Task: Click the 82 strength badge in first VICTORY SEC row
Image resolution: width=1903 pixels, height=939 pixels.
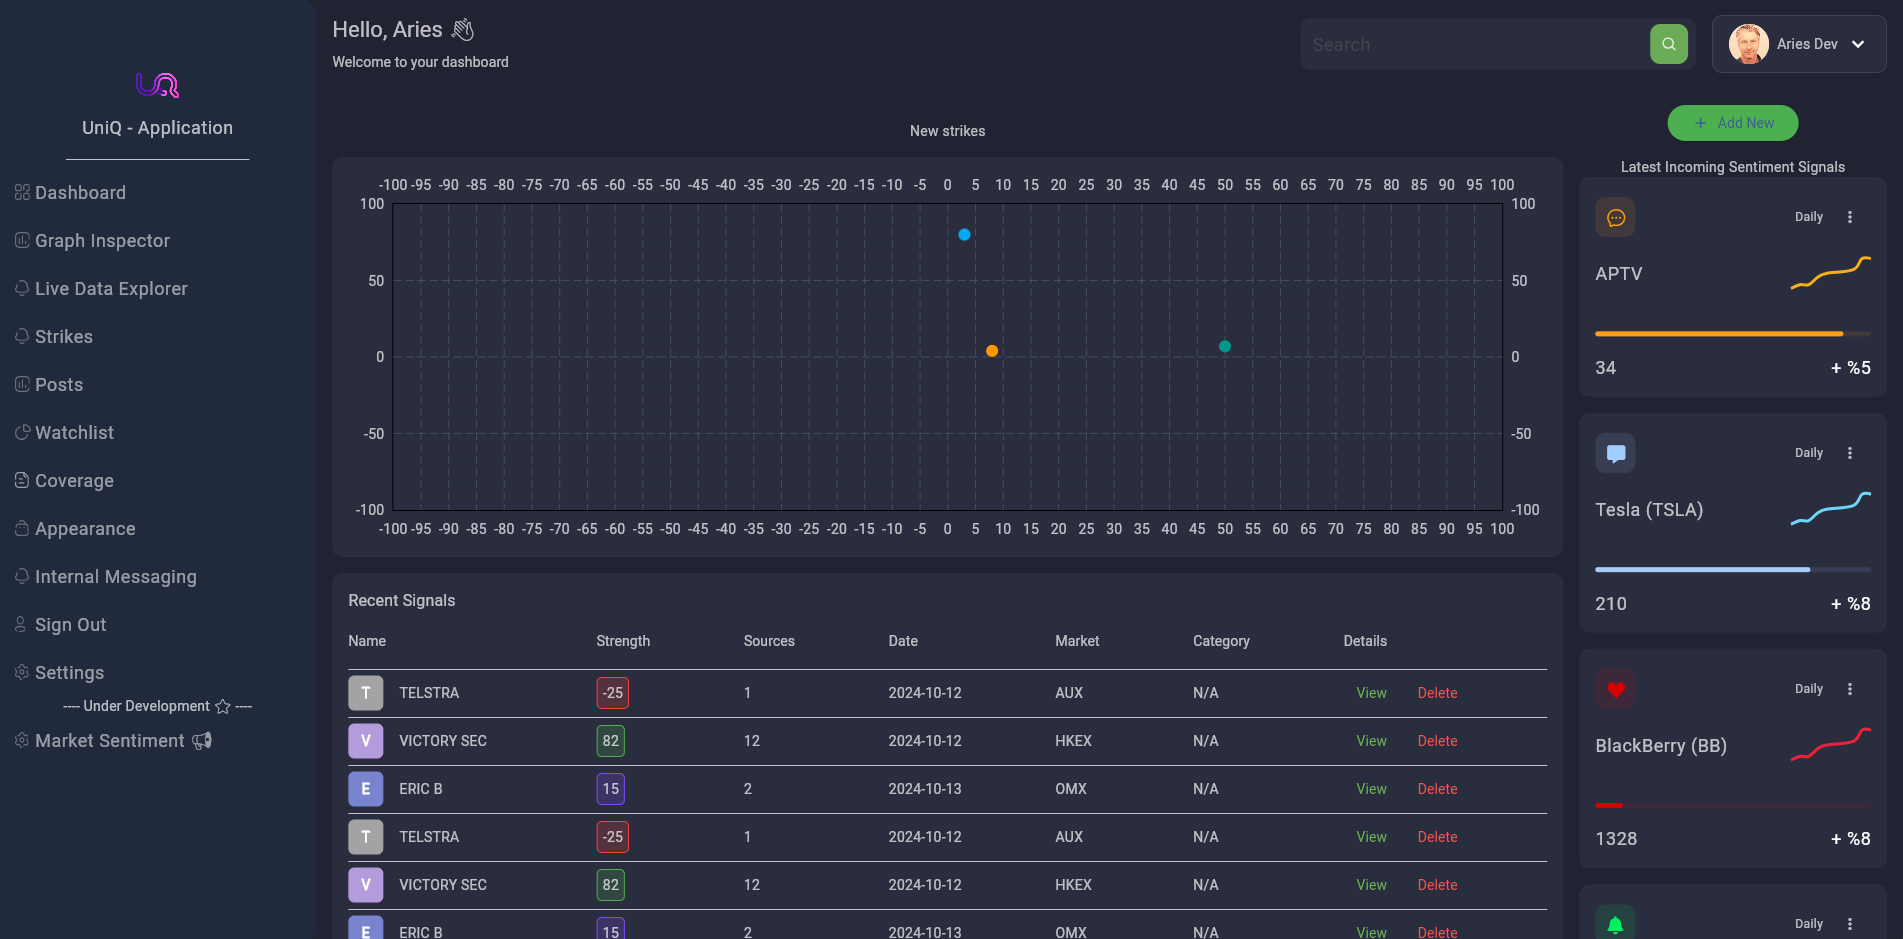Action: (x=610, y=741)
